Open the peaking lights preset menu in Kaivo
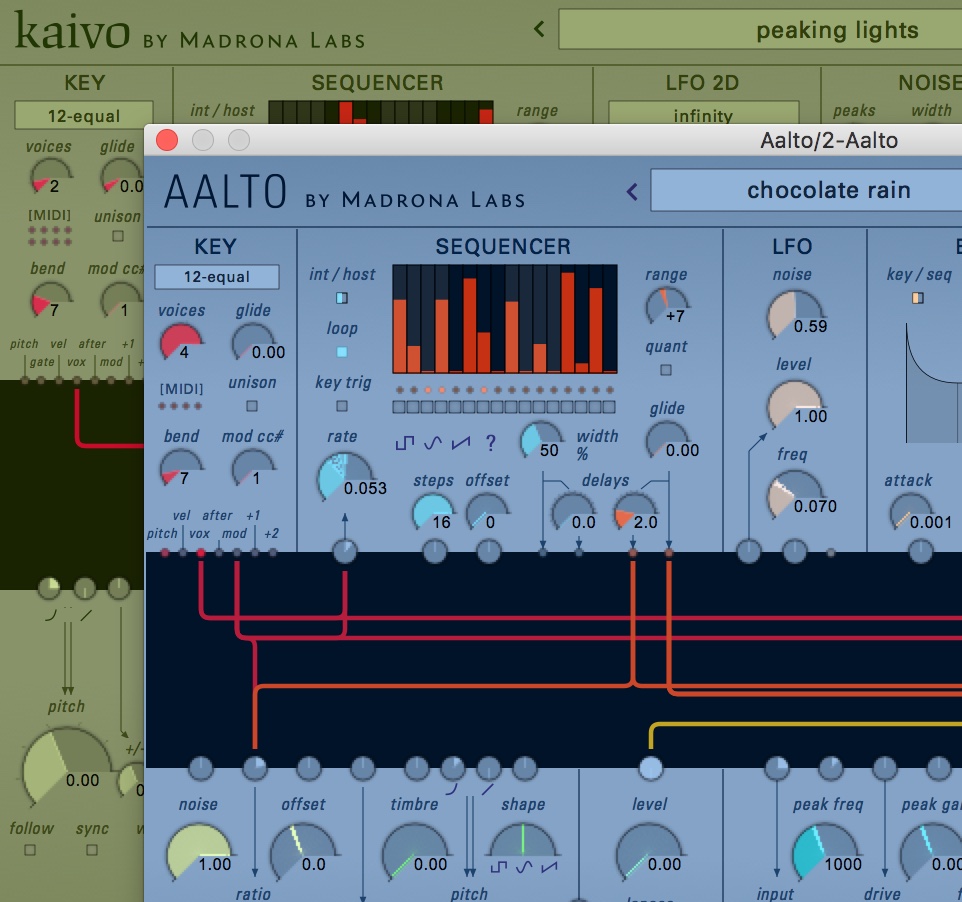The height and width of the screenshot is (902, 962). 761,29
